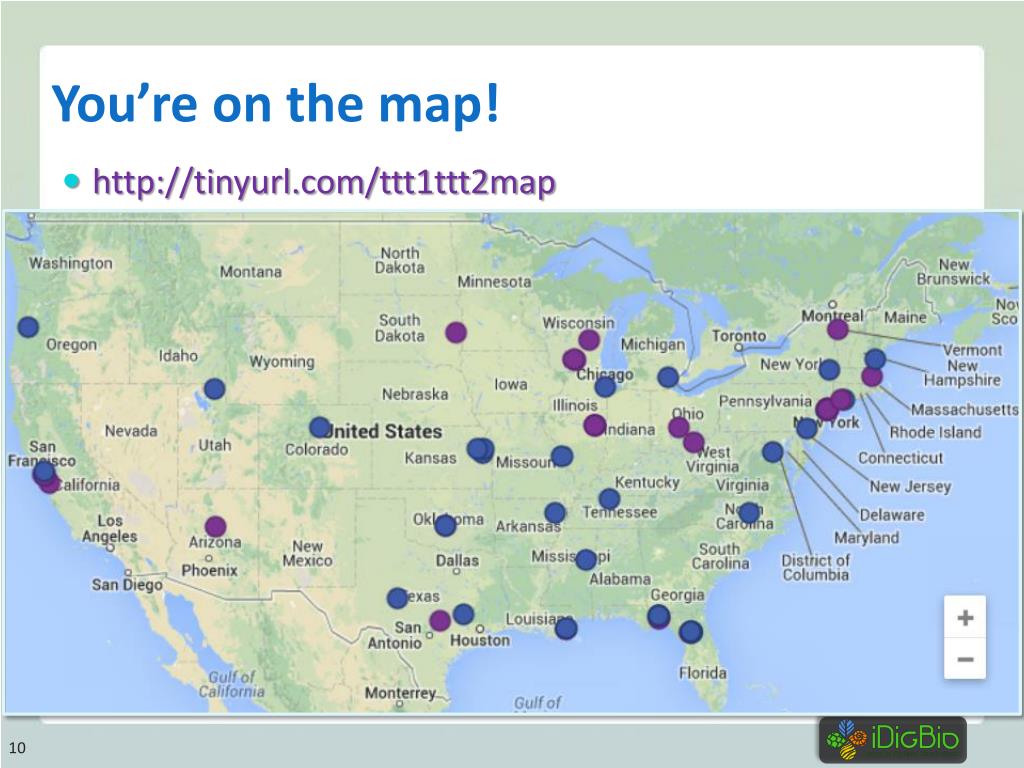
Task: Select the blue marker near District of Columbia
Action: tap(773, 451)
